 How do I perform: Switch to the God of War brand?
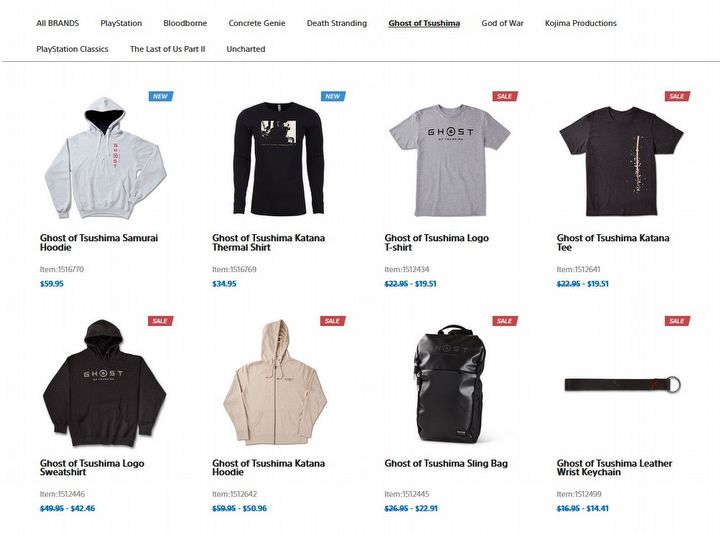(x=502, y=23)
